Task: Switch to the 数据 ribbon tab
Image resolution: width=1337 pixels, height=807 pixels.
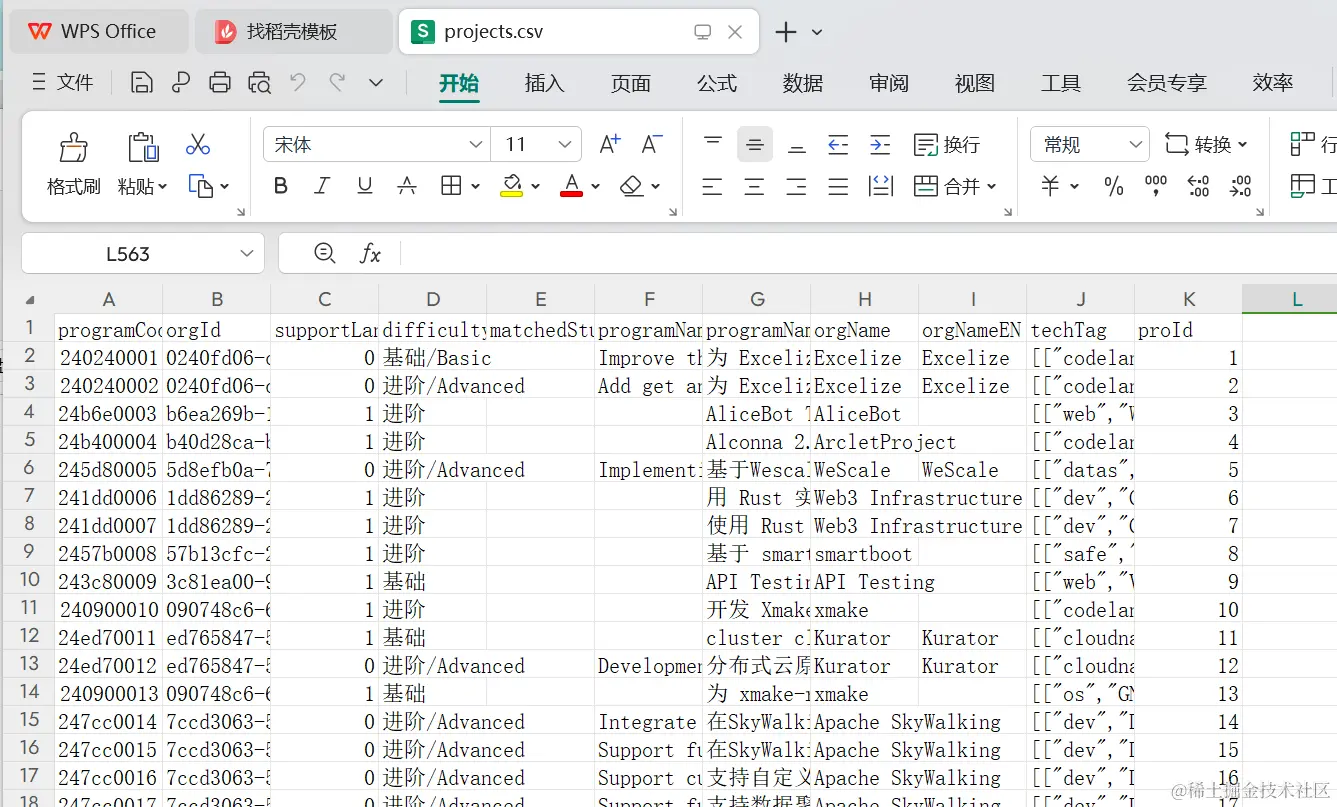Action: (x=801, y=83)
